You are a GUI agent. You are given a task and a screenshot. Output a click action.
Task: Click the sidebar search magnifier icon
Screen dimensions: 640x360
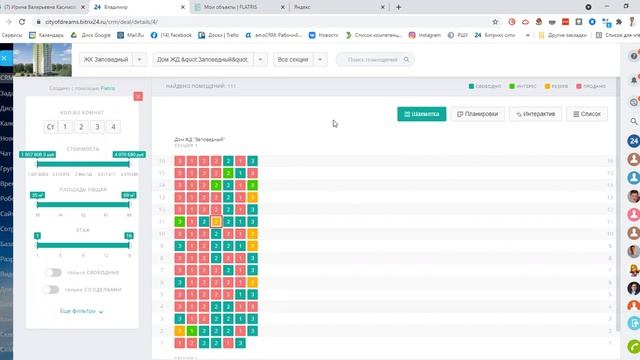click(634, 121)
